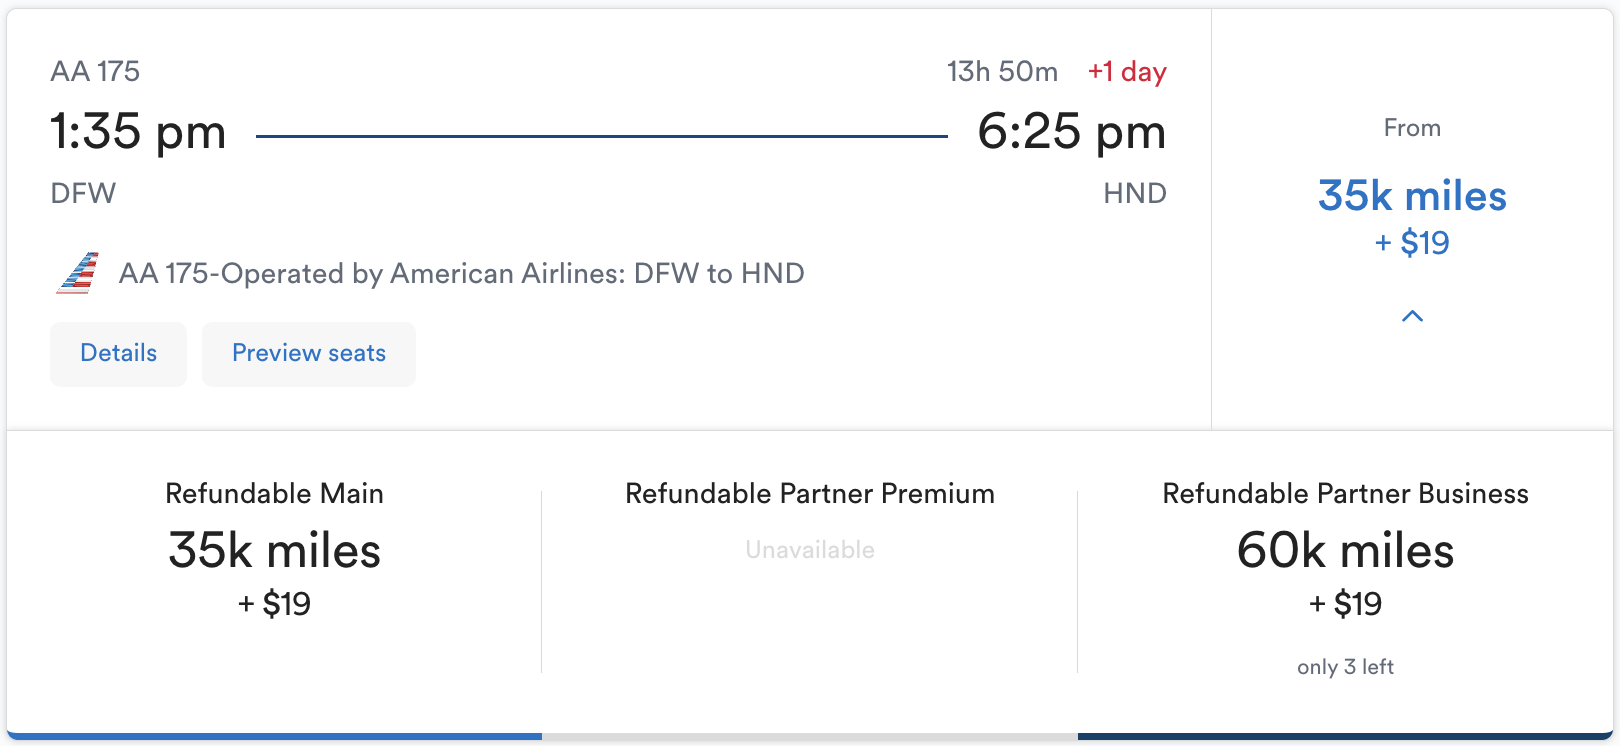Click the 'only 3 left' availability notice

(1346, 666)
